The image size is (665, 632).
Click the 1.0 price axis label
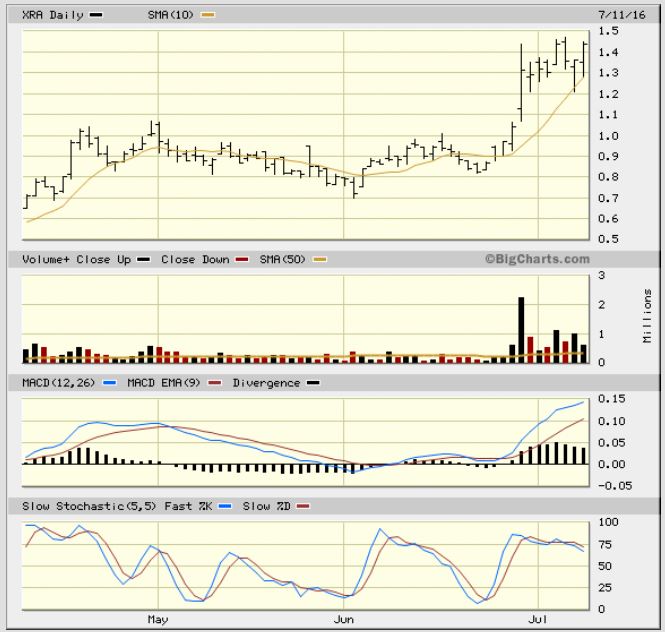click(x=608, y=136)
